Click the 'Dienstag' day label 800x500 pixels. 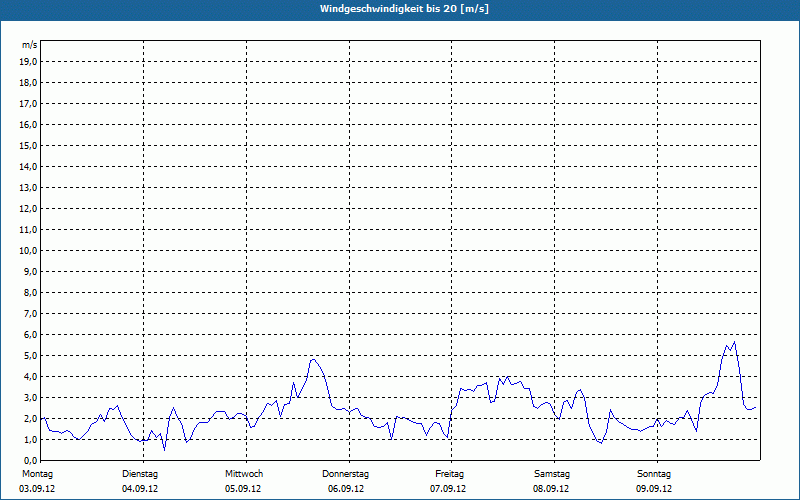coord(140,474)
